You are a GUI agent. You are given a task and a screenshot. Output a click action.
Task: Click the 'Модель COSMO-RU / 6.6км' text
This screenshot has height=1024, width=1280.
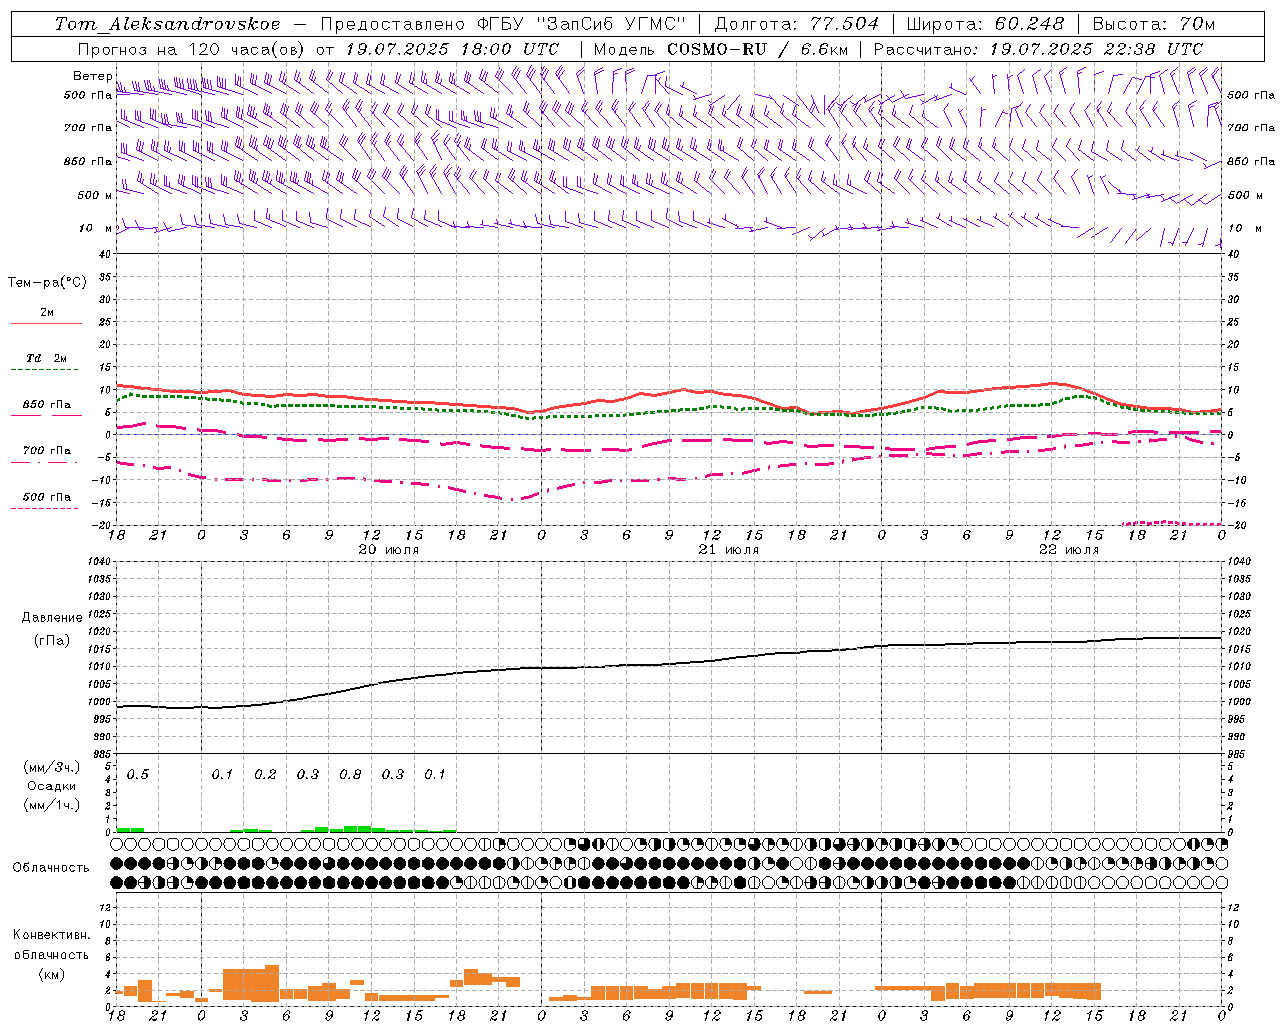[720, 49]
